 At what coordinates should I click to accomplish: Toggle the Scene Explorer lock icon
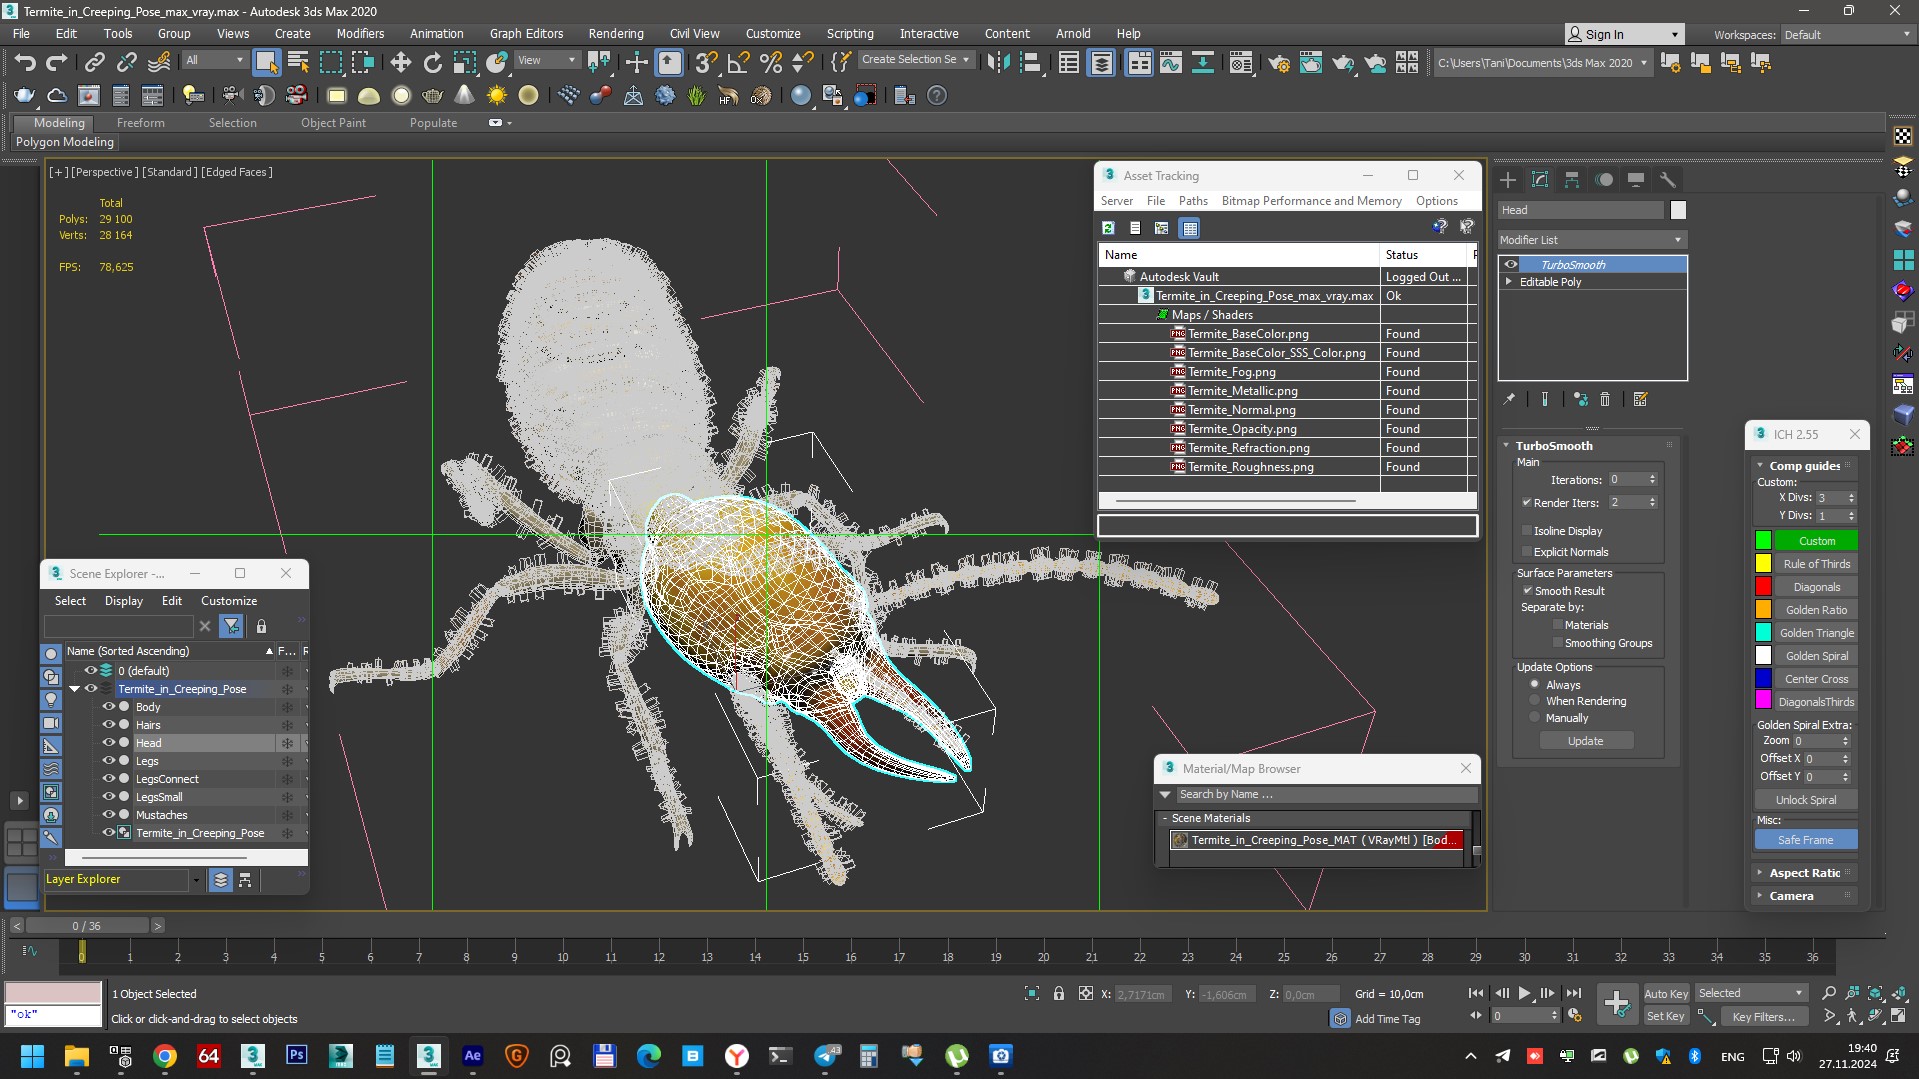[261, 626]
